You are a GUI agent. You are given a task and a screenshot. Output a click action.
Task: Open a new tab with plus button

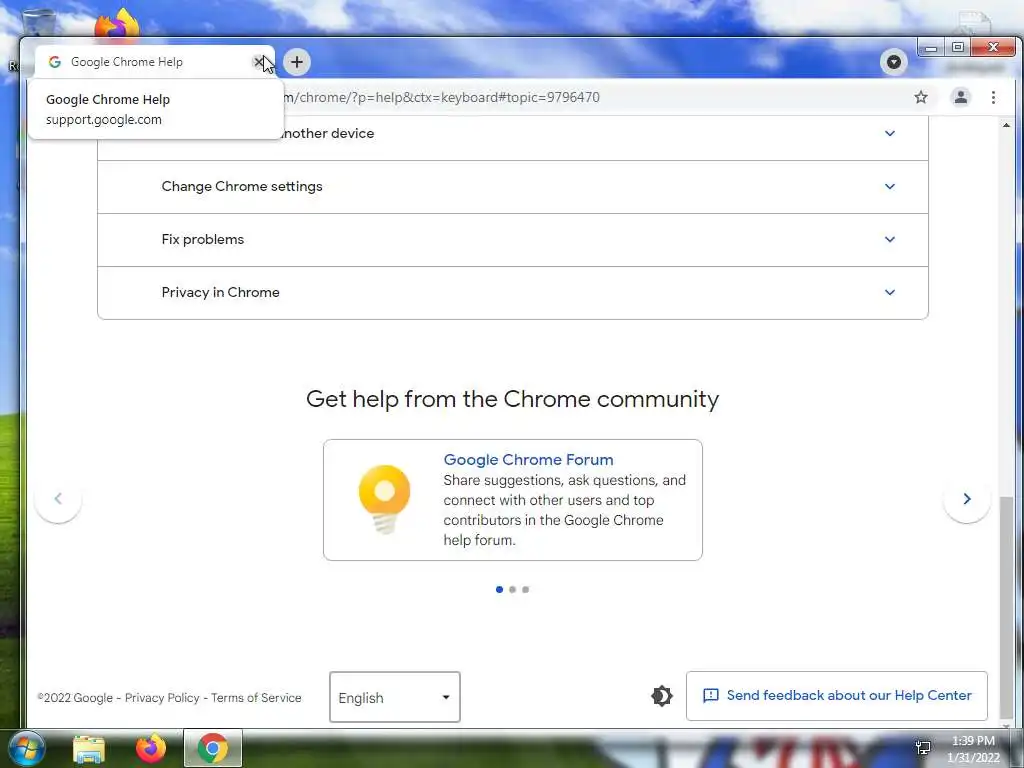click(x=297, y=62)
